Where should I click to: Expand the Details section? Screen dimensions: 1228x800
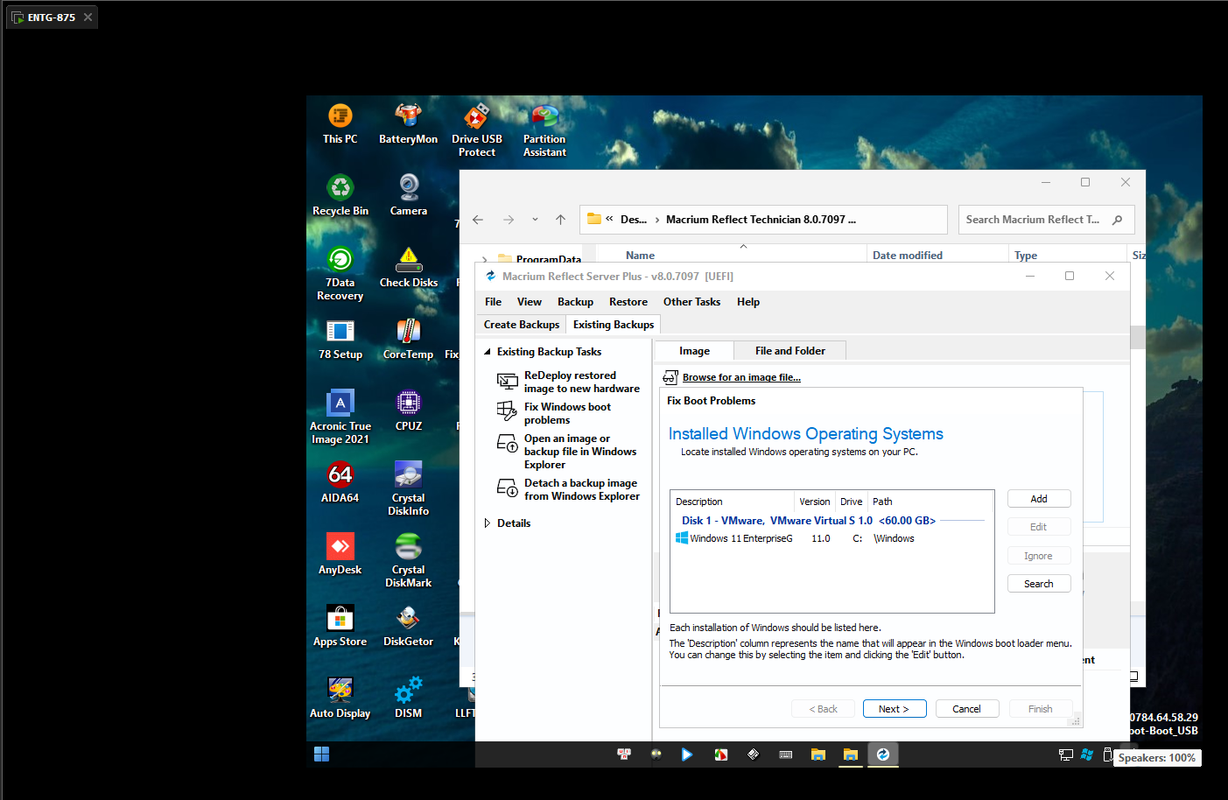click(488, 523)
